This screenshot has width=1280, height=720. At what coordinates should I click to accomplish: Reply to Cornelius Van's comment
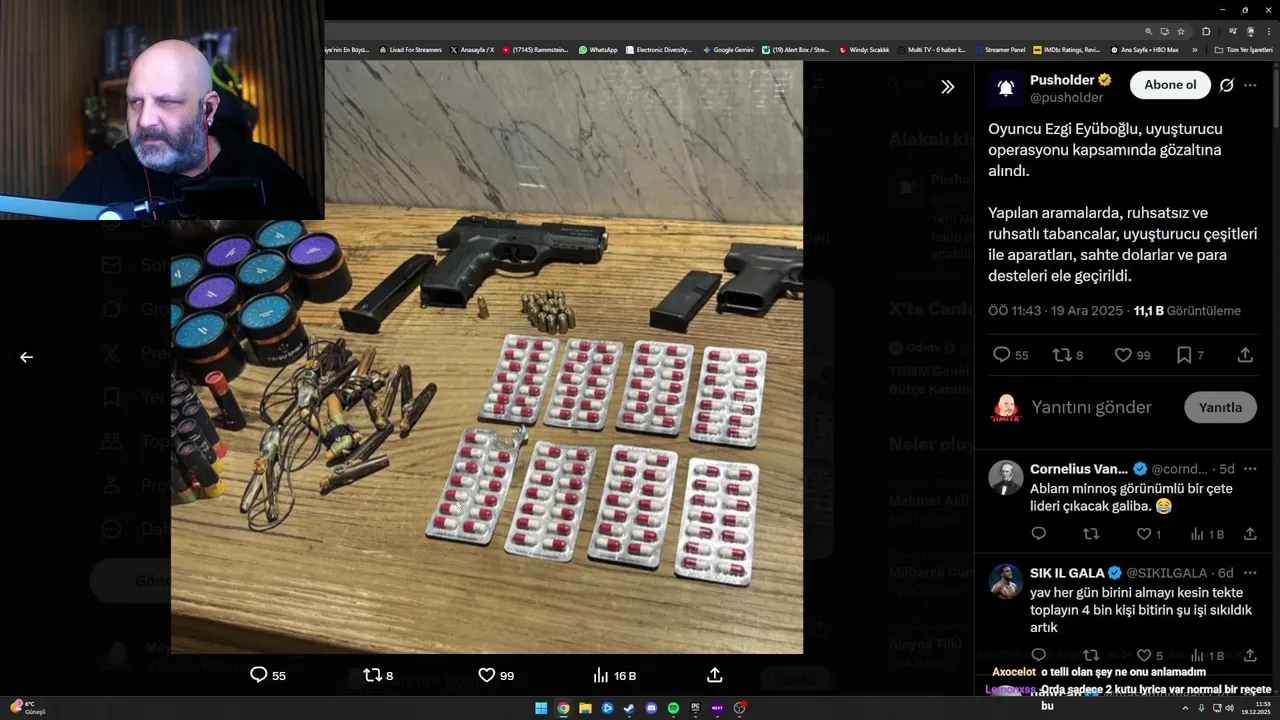(x=1038, y=534)
